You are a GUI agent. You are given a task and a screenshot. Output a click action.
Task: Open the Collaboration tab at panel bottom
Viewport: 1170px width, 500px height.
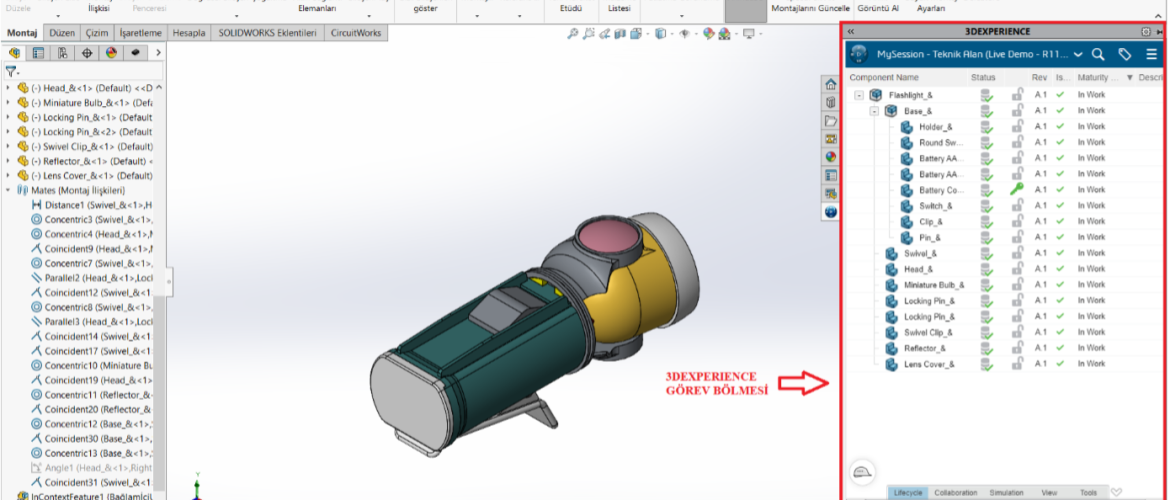coord(955,492)
